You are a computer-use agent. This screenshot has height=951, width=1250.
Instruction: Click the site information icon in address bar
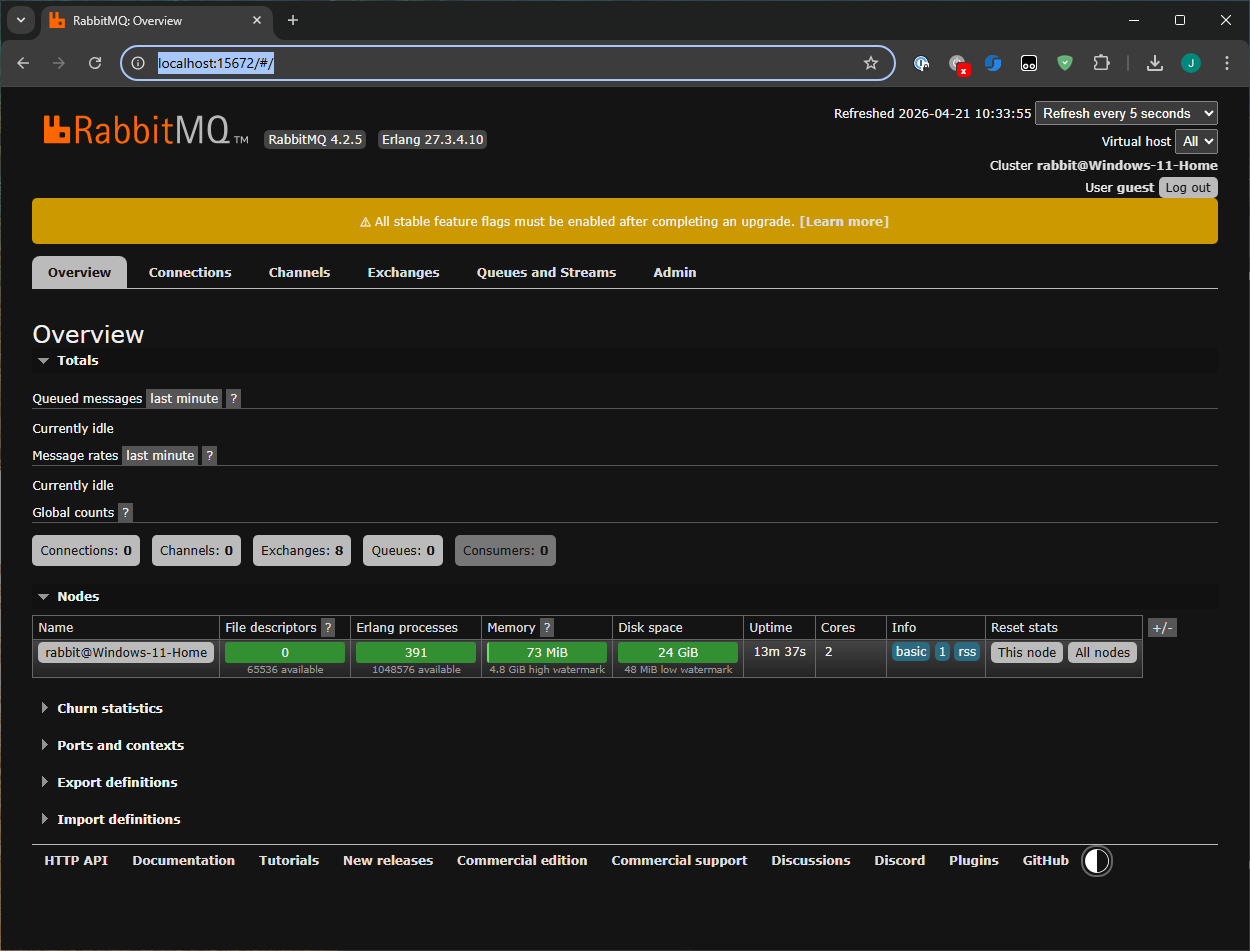click(x=139, y=63)
